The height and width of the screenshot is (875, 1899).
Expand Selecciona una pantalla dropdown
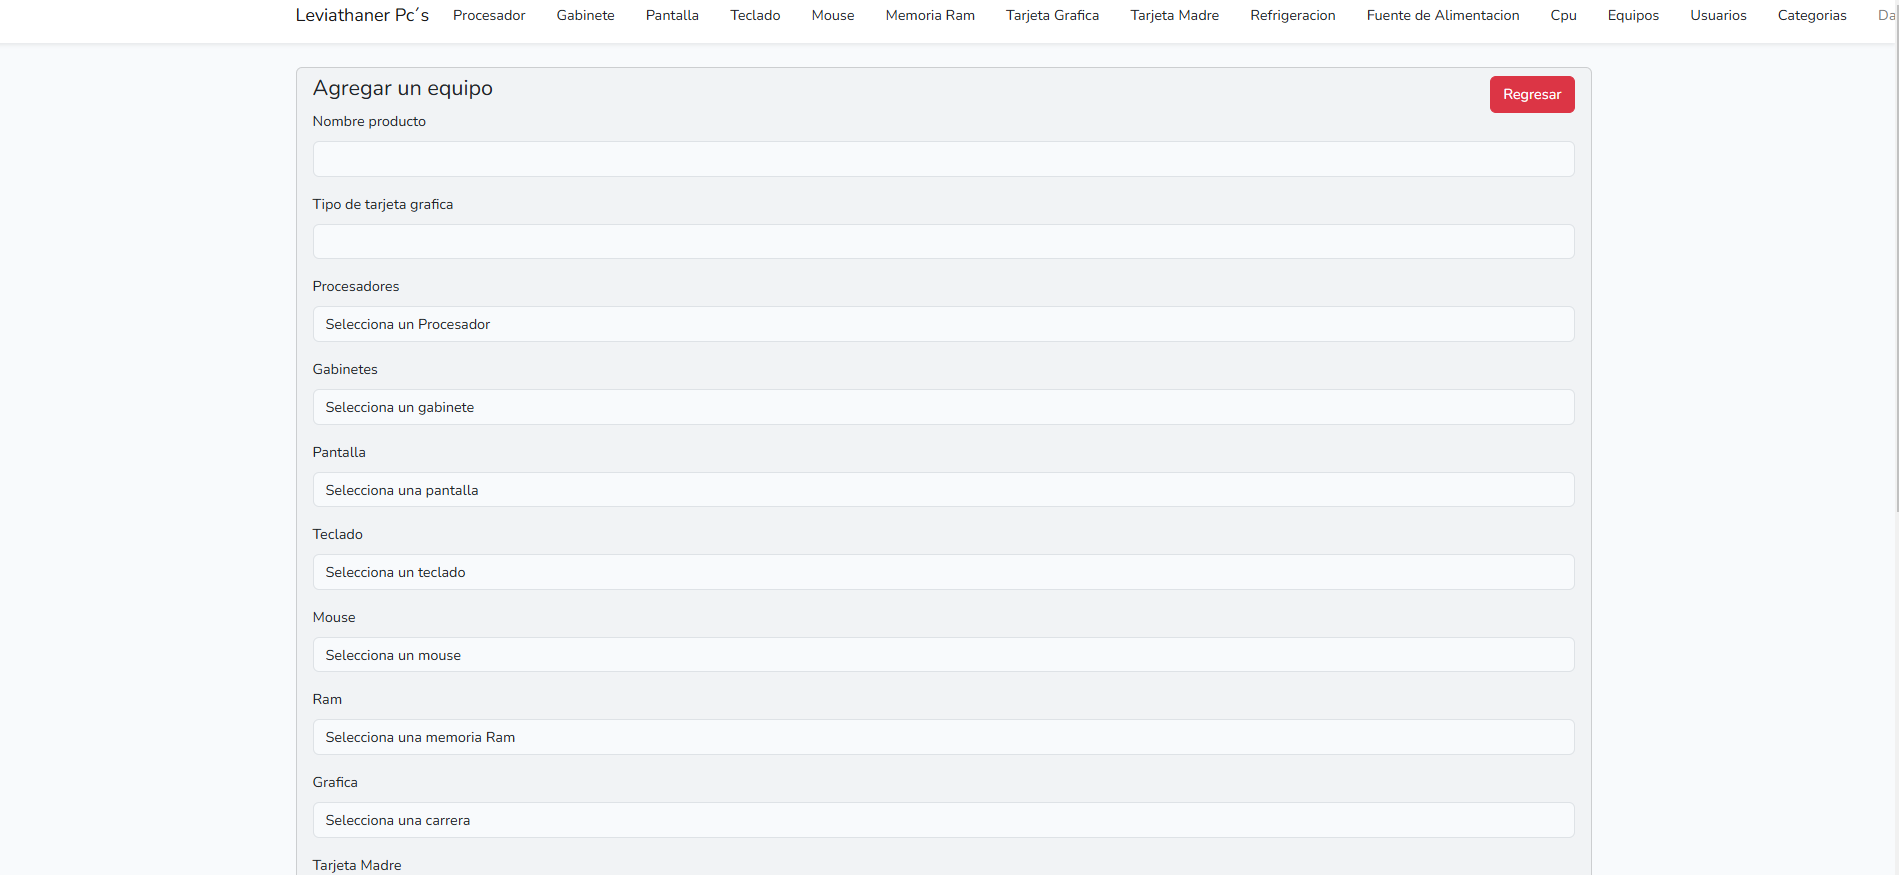pyautogui.click(x=943, y=490)
